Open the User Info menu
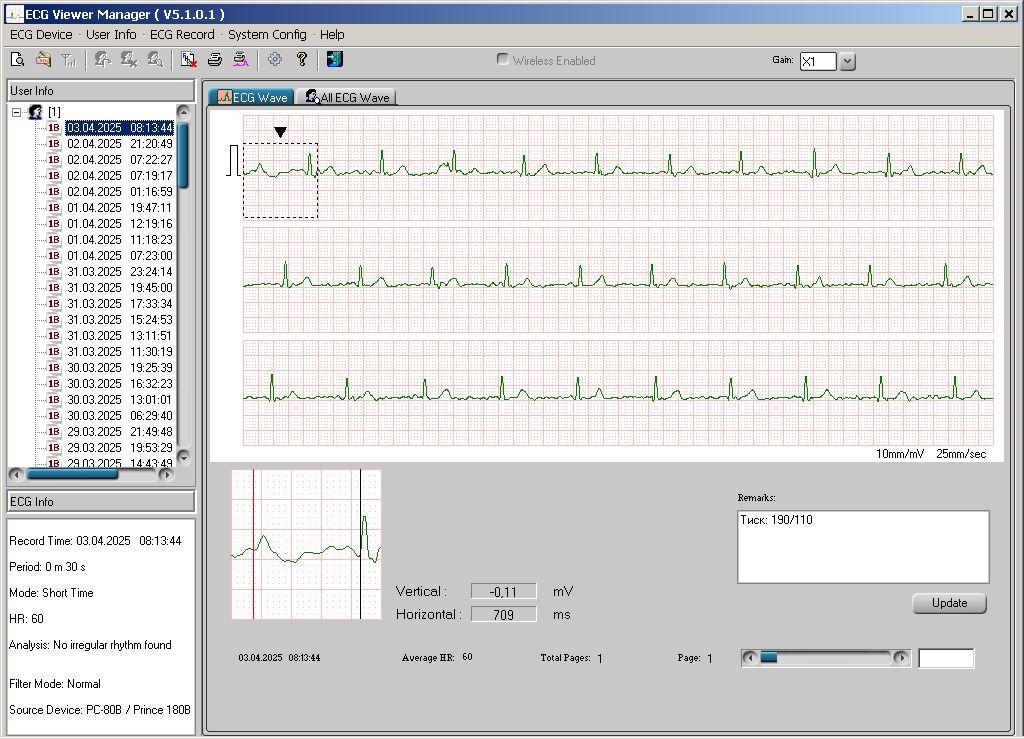Viewport: 1024px width, 739px height. (x=111, y=35)
